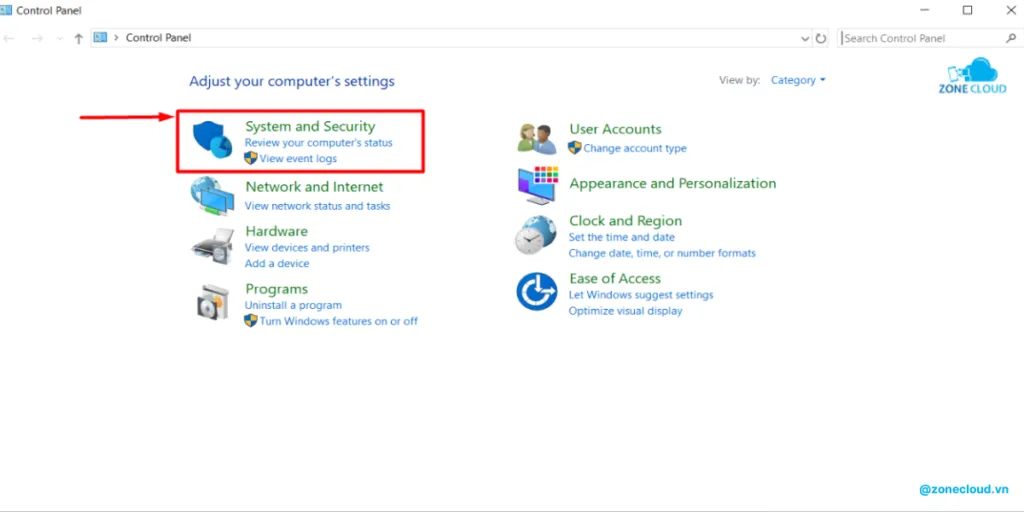Open Optimize visual display link
This screenshot has height=512, width=1024.
626,311
